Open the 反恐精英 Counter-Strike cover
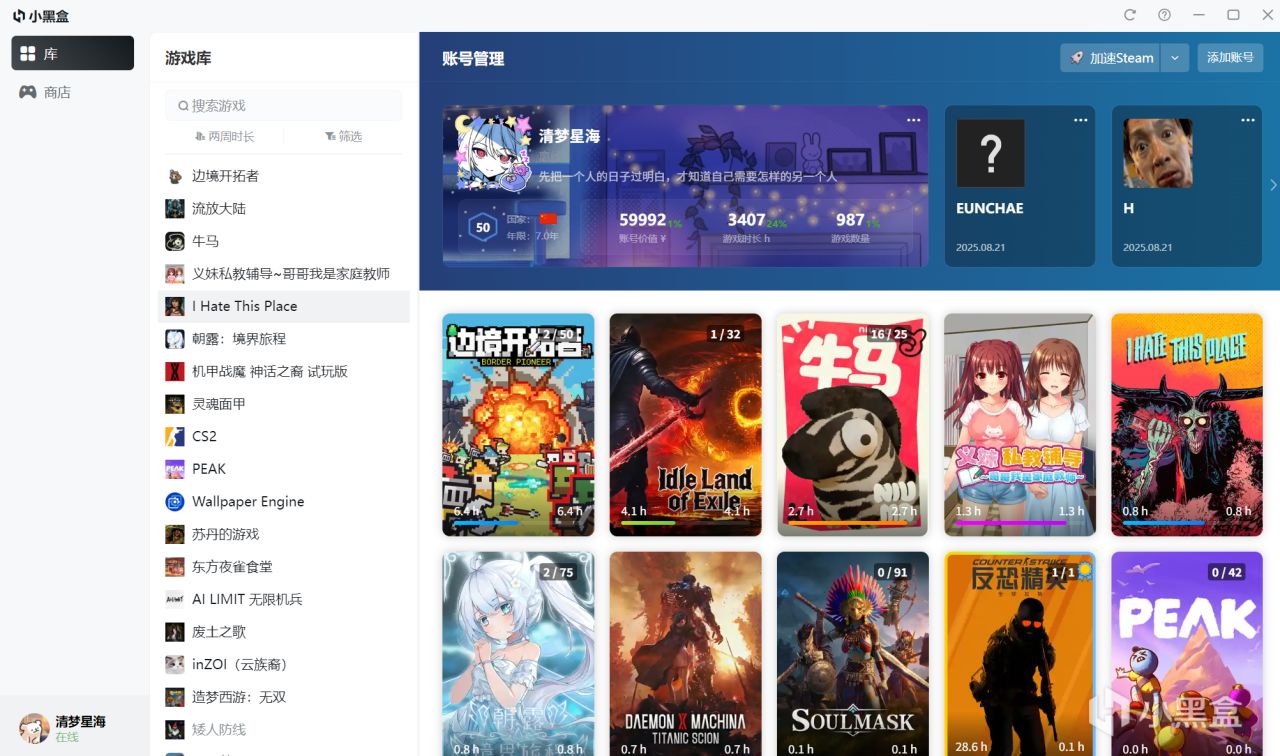 point(1020,654)
